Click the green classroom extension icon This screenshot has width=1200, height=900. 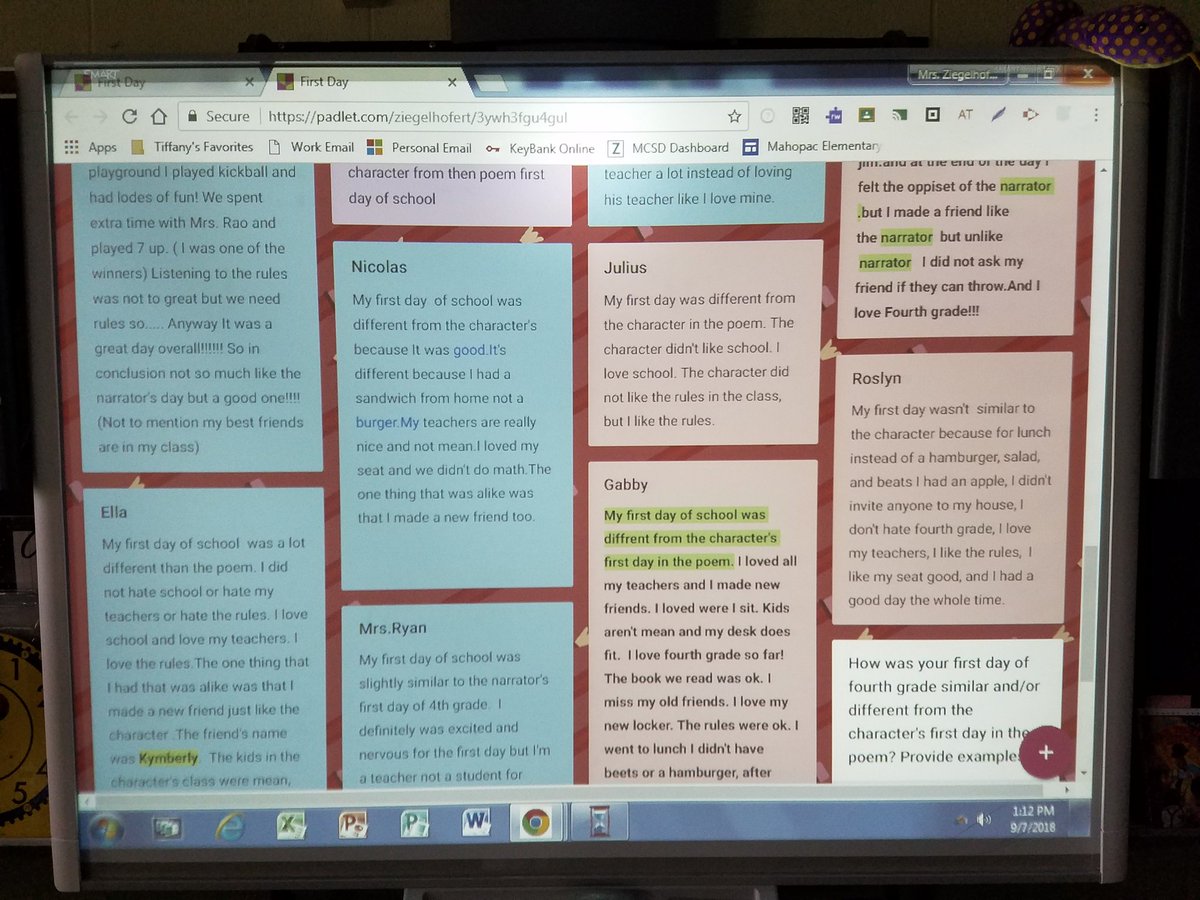(867, 115)
